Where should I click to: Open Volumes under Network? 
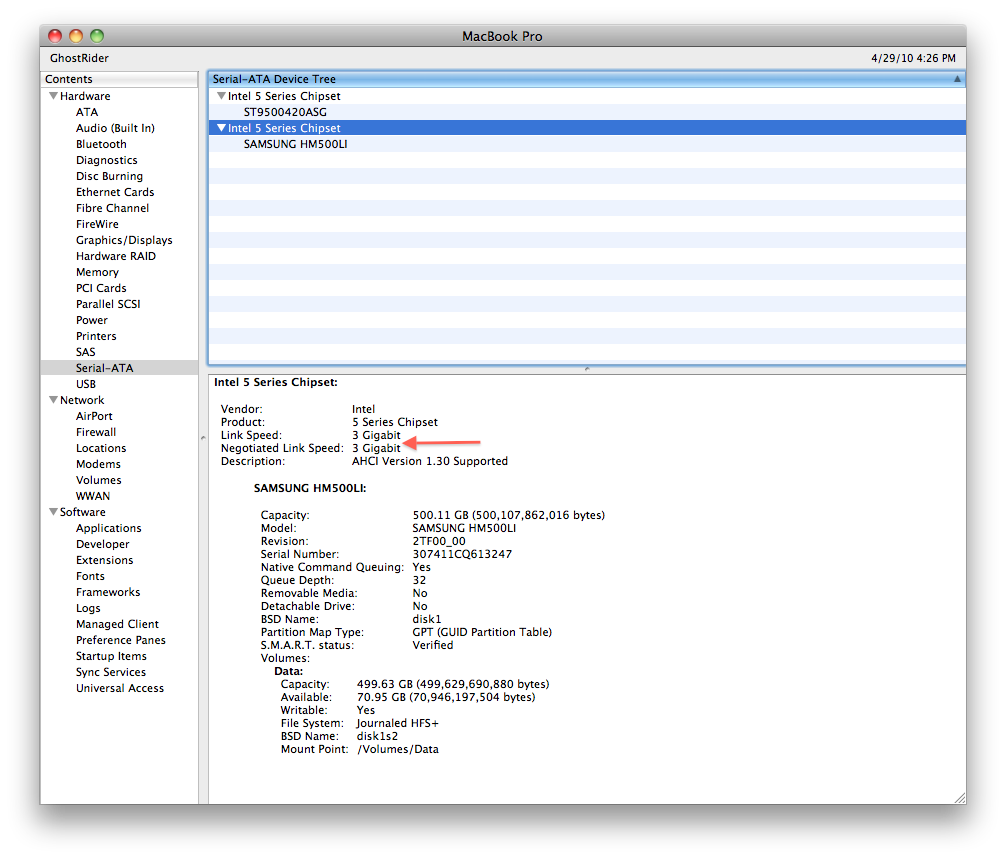[98, 480]
